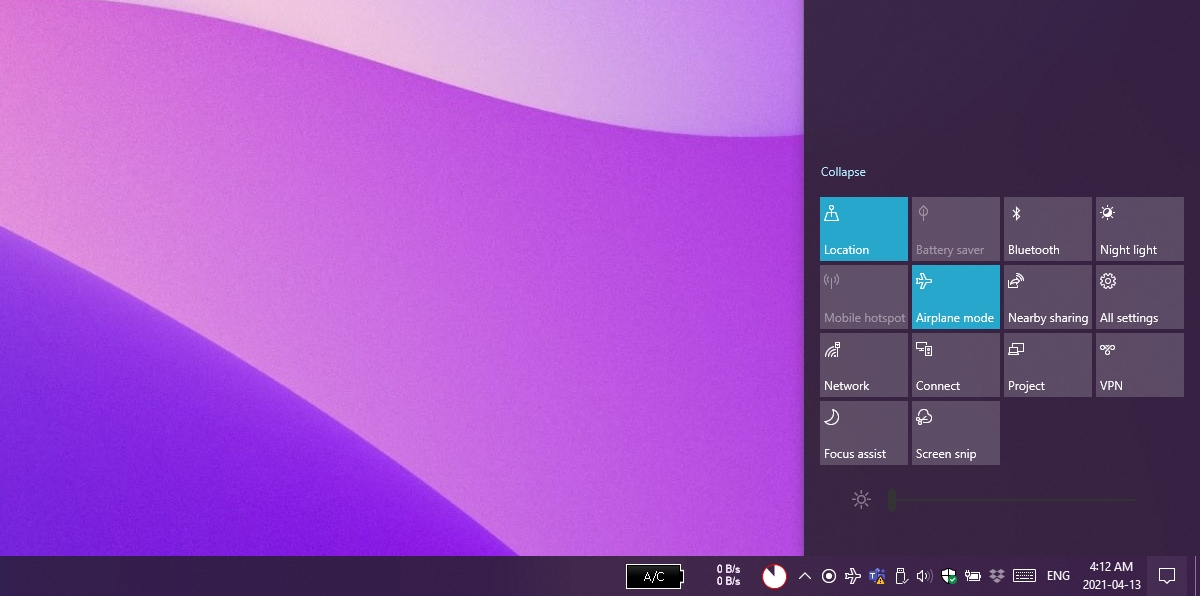
Task: Toggle the Location quick action tile
Action: point(864,229)
